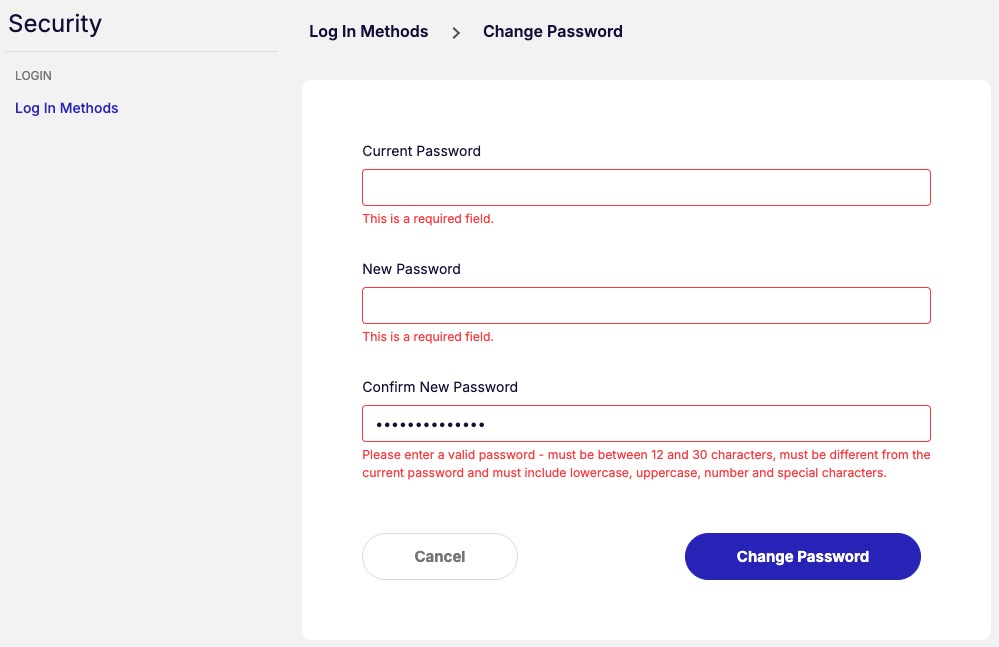Focus the Current Password input field
Viewport: 999px width, 647px height.
(646, 188)
